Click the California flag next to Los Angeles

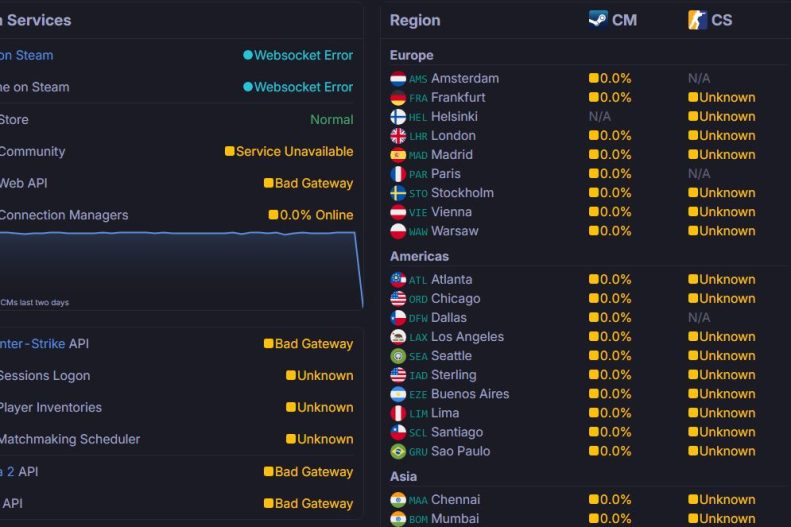[x=398, y=337]
